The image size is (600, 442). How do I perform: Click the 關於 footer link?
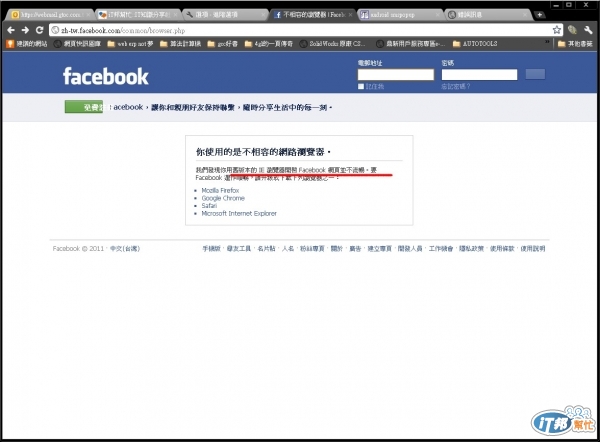pos(336,248)
